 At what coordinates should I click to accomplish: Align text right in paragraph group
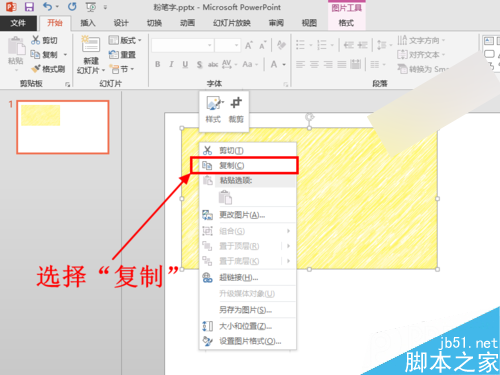click(328, 64)
